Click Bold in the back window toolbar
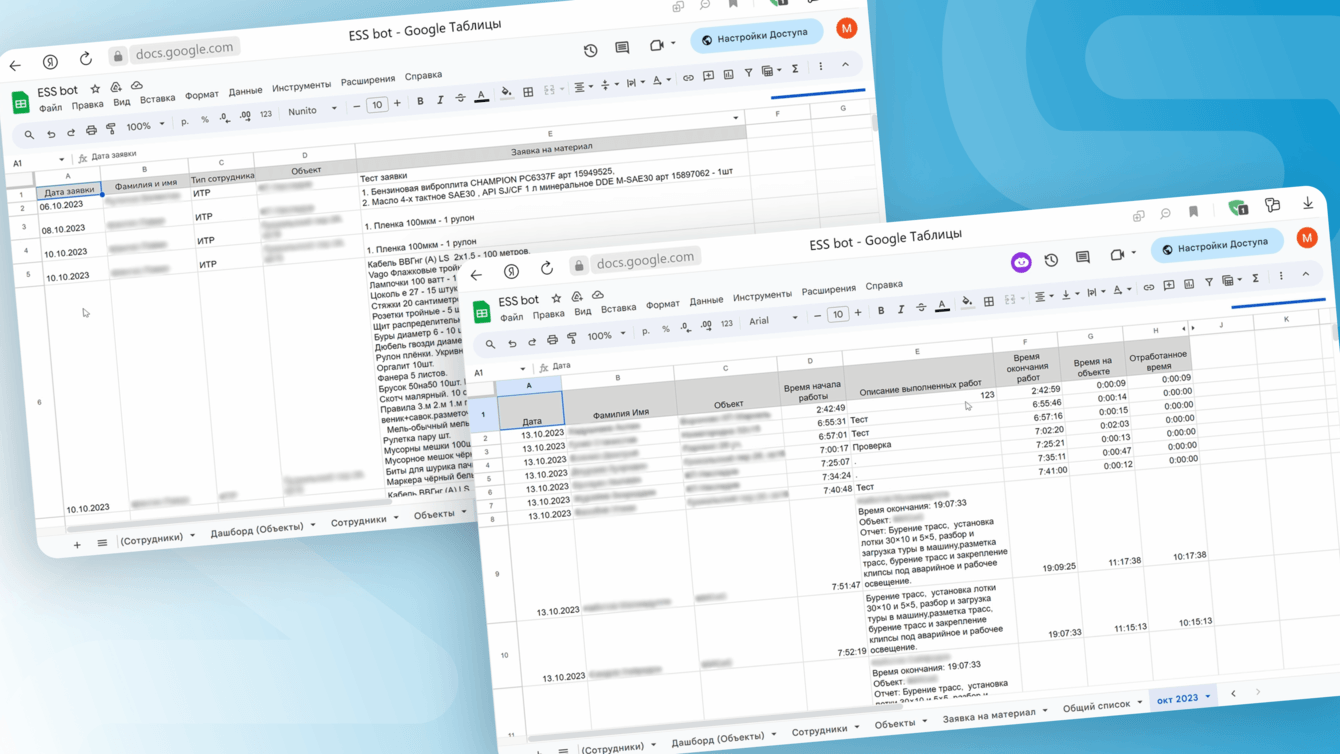This screenshot has height=754, width=1340. pos(420,101)
